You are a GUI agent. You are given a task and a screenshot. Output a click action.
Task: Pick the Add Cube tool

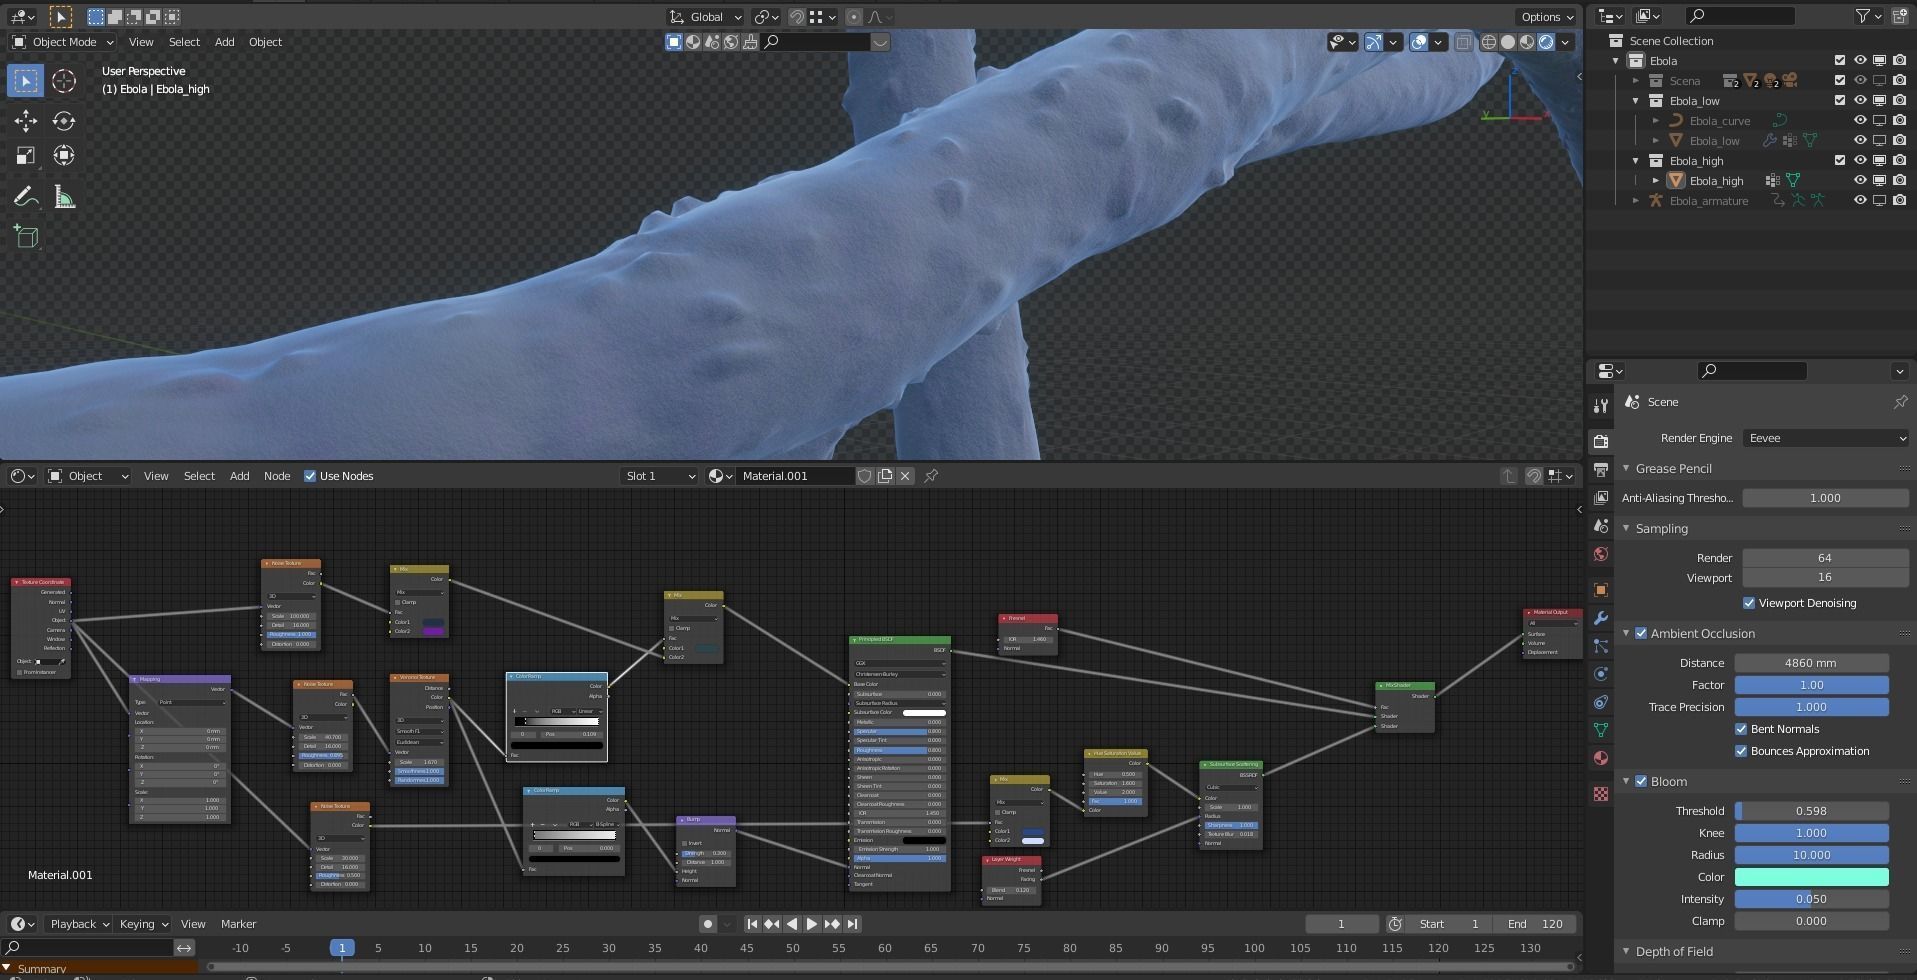[x=26, y=236]
